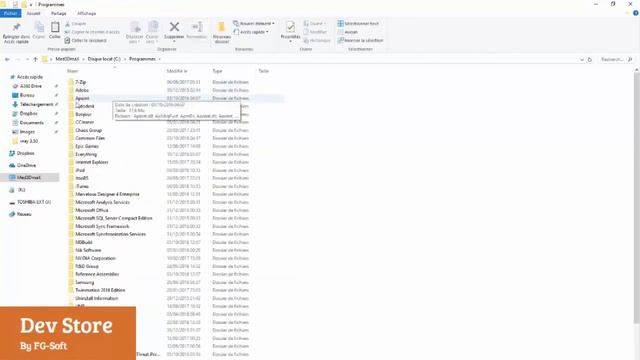Select TOSHIBA EXT drive in the sidebar
This screenshot has height=360, width=640.
33,202
